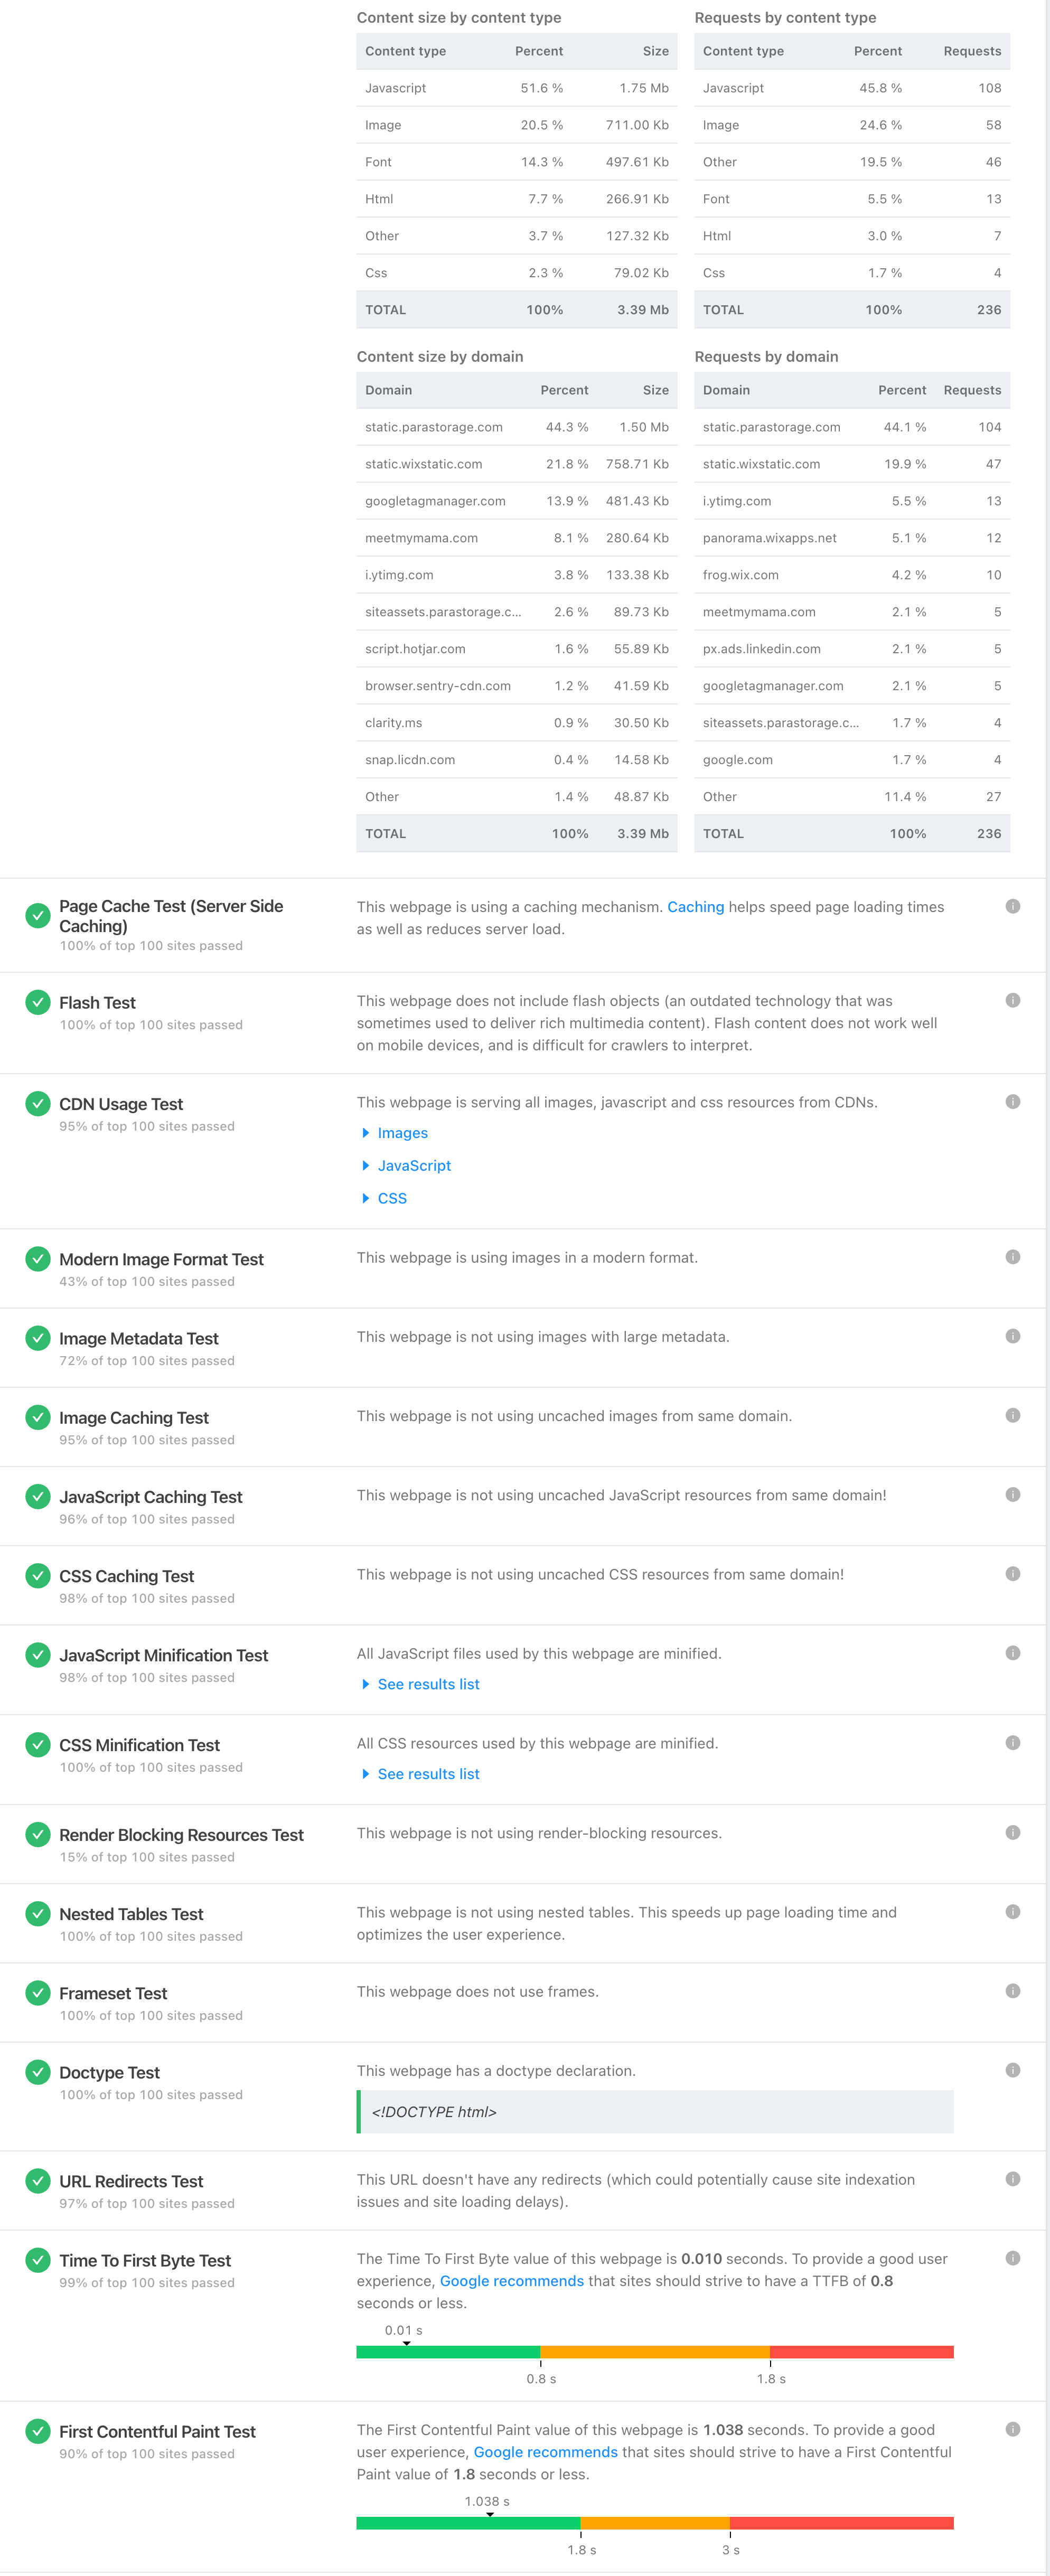The image size is (1050, 2576).
Task: Click green check for URL Redirects Test
Action: pos(38,2180)
